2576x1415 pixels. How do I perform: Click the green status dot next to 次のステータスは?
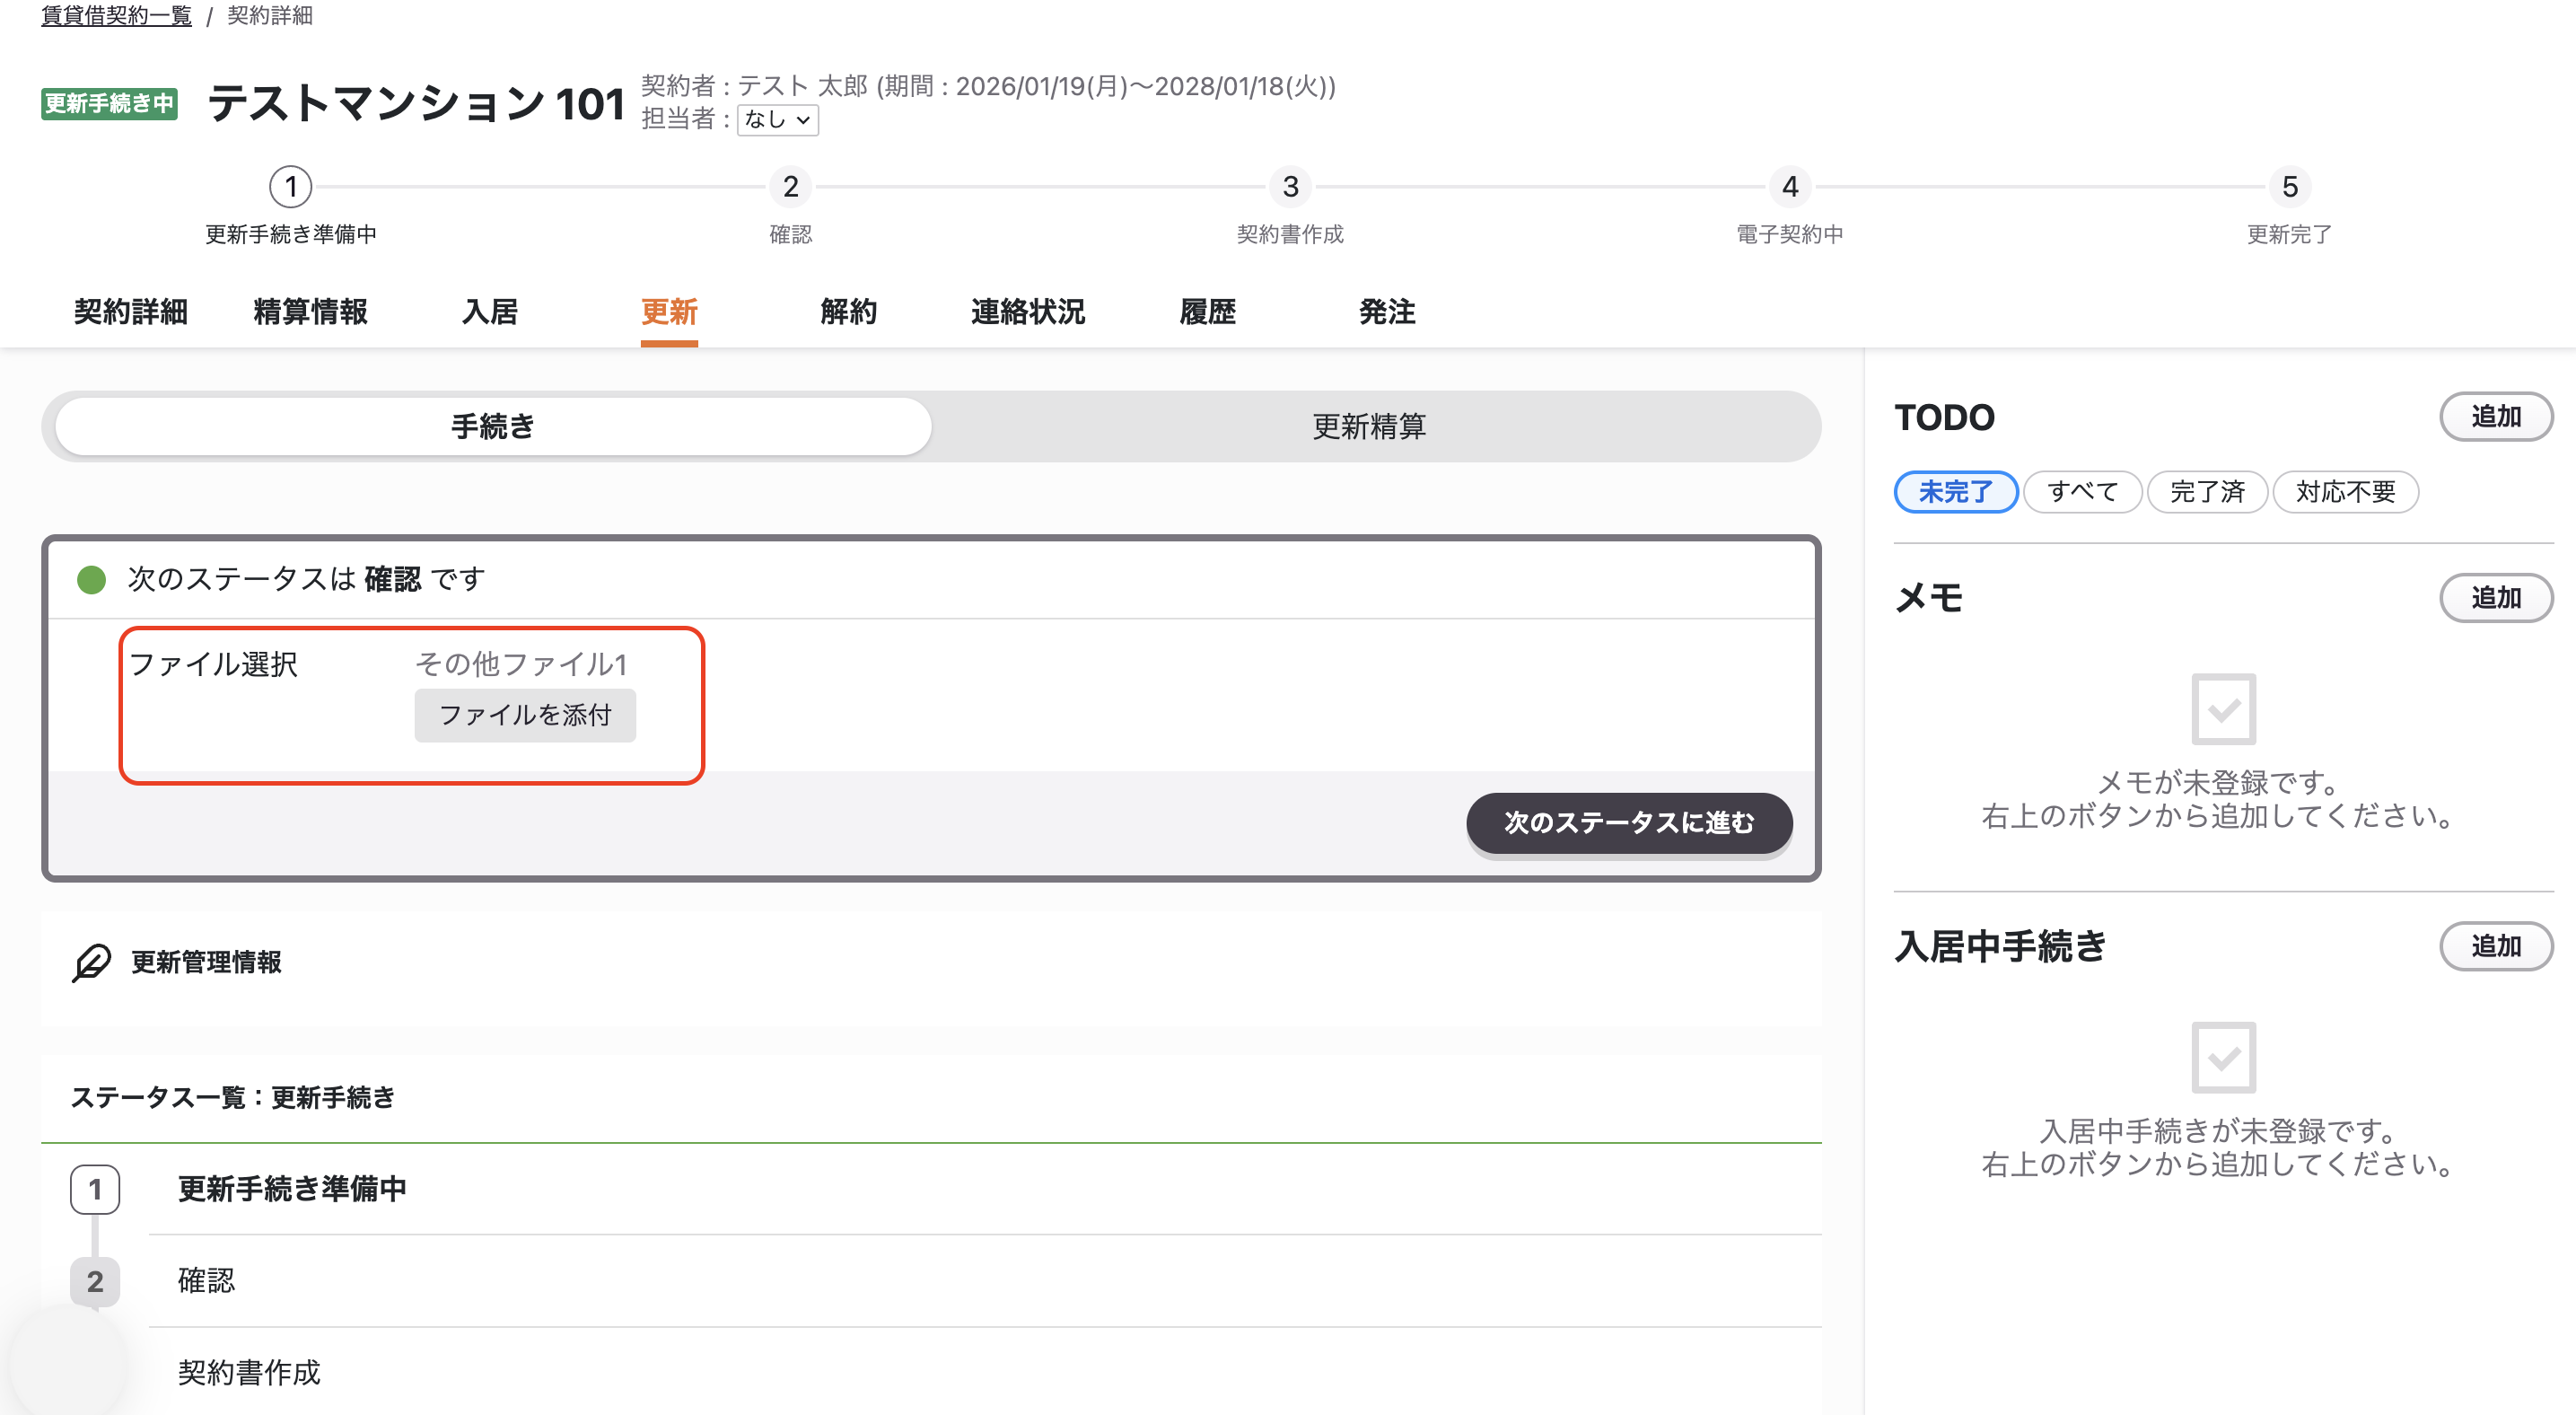[x=91, y=579]
